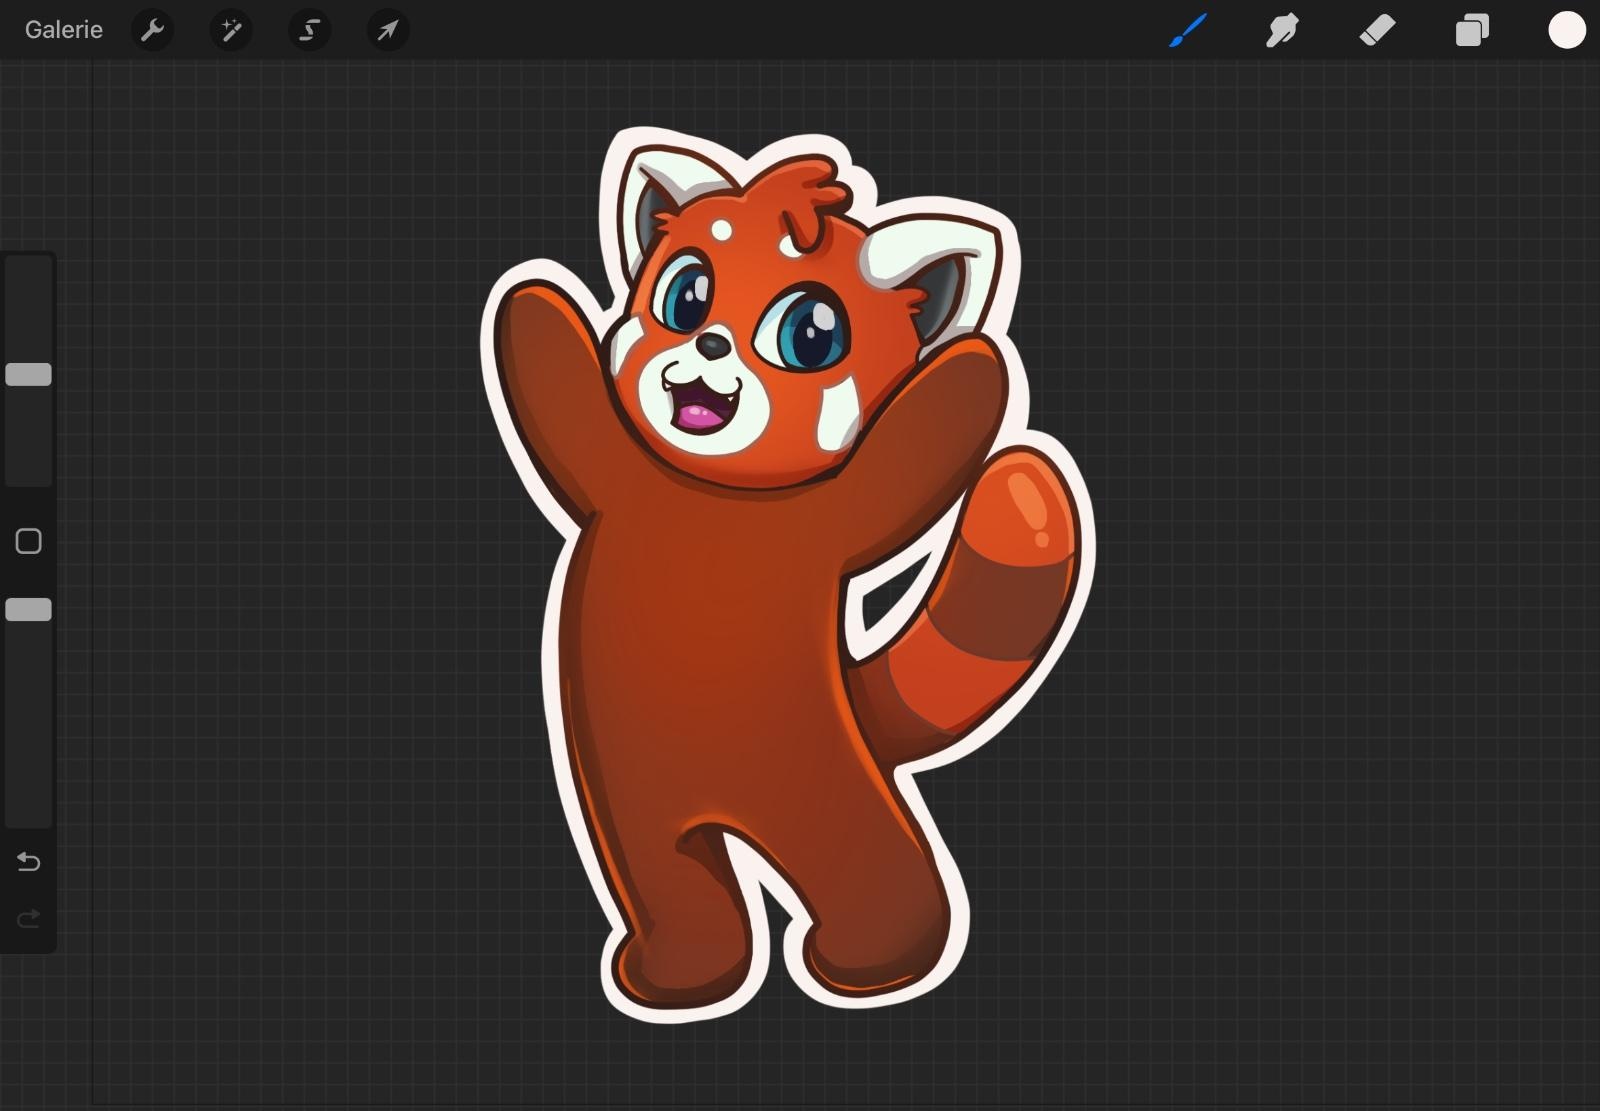
Task: Open the active color swatch
Action: 1567,30
